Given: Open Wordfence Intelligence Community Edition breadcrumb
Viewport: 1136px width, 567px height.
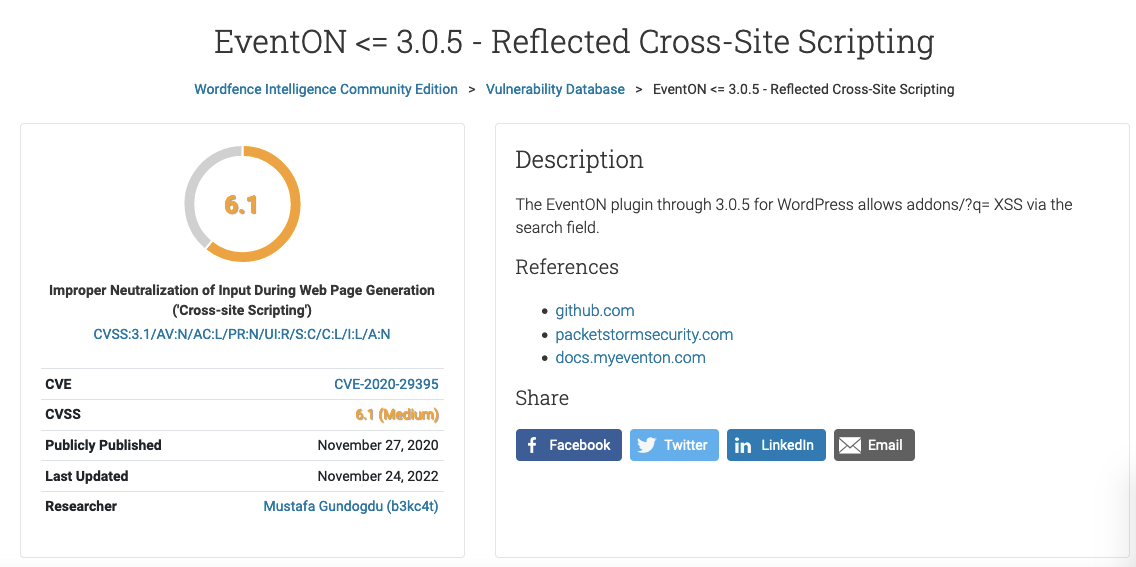Looking at the screenshot, I should (326, 89).
